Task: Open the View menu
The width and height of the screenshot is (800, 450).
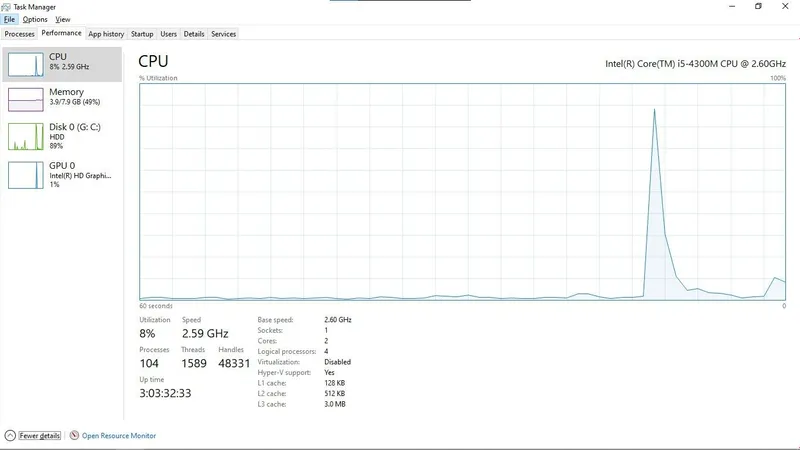Action: pos(63,19)
